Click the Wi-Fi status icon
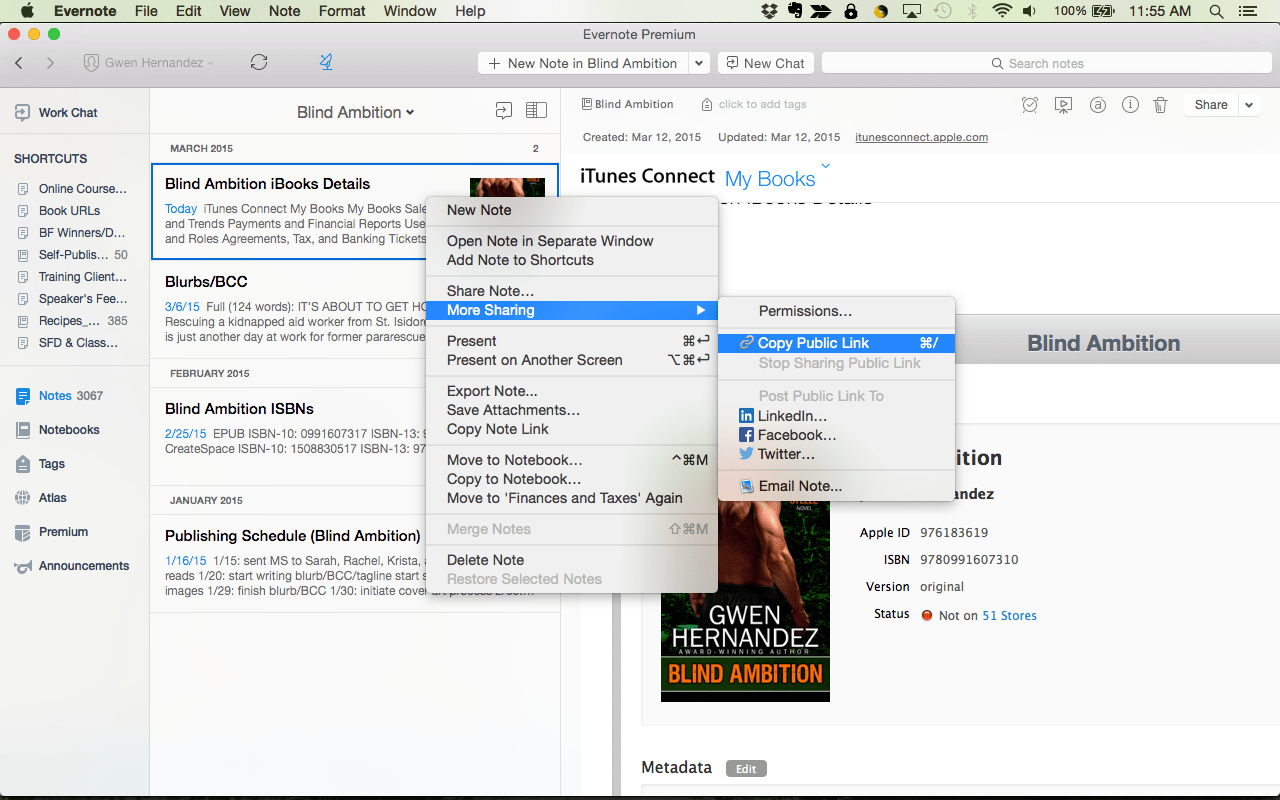1280x800 pixels. point(1002,11)
